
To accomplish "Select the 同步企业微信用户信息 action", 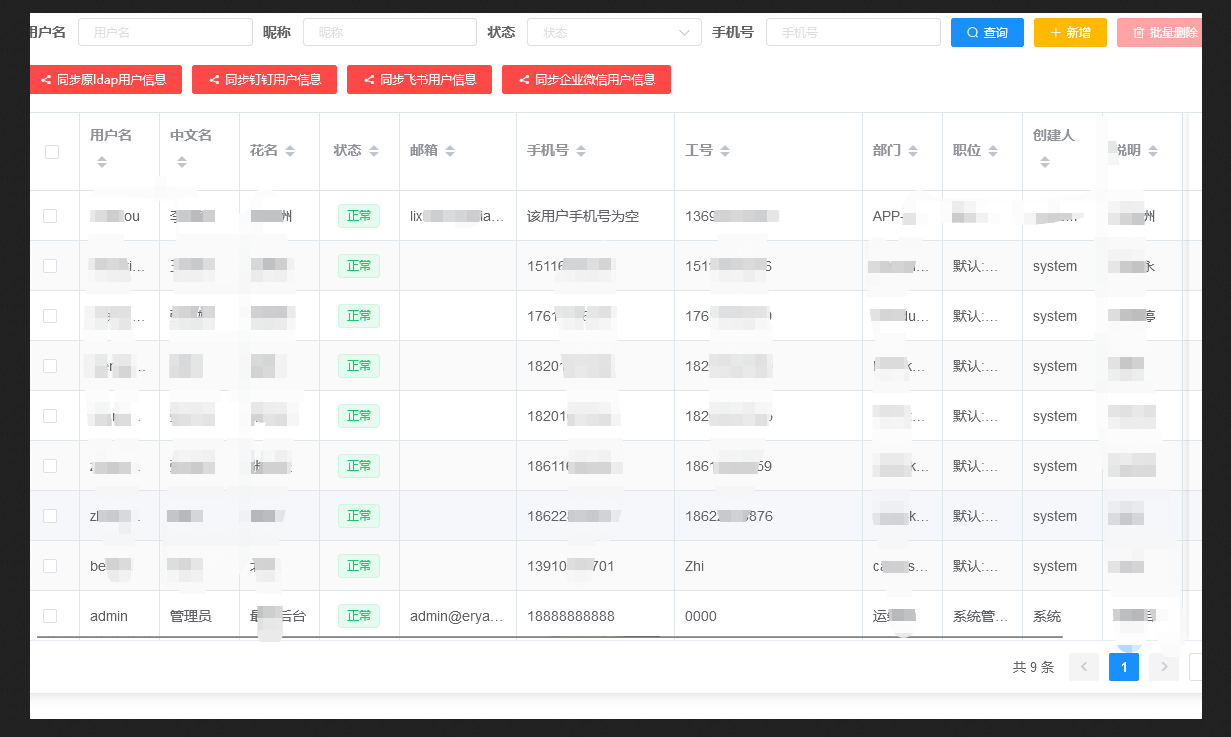I will tap(589, 79).
